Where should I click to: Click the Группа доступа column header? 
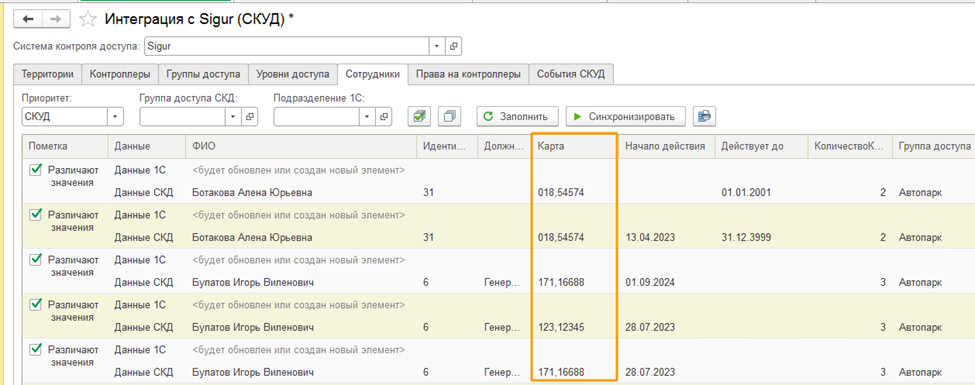[x=934, y=146]
